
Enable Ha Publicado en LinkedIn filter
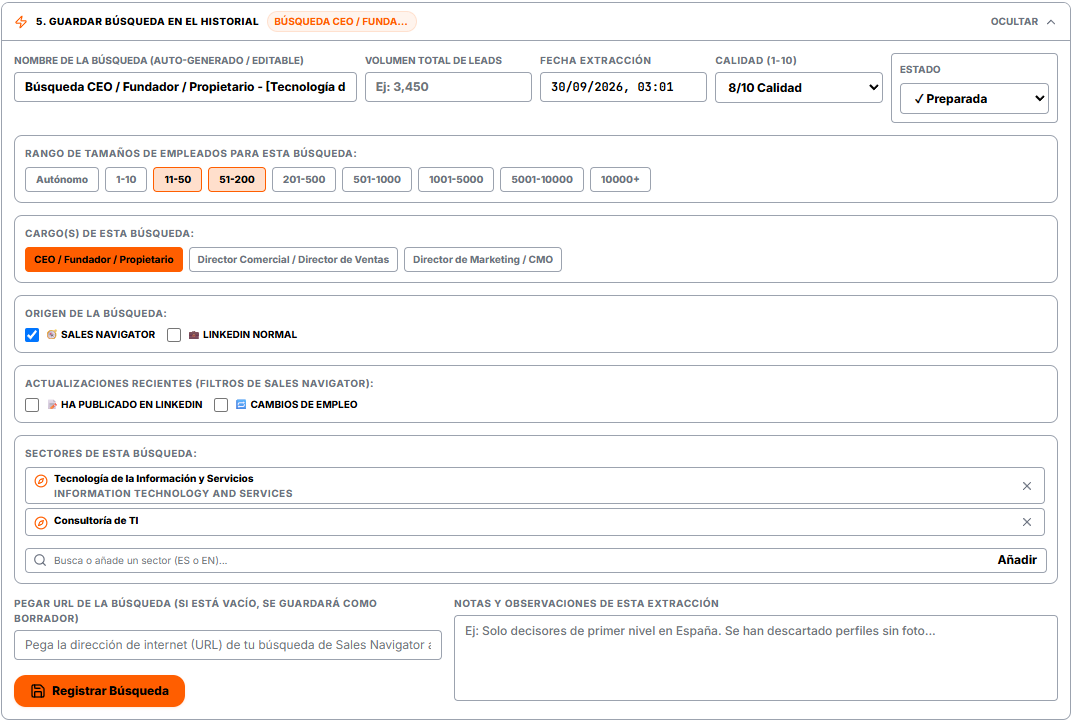point(32,405)
